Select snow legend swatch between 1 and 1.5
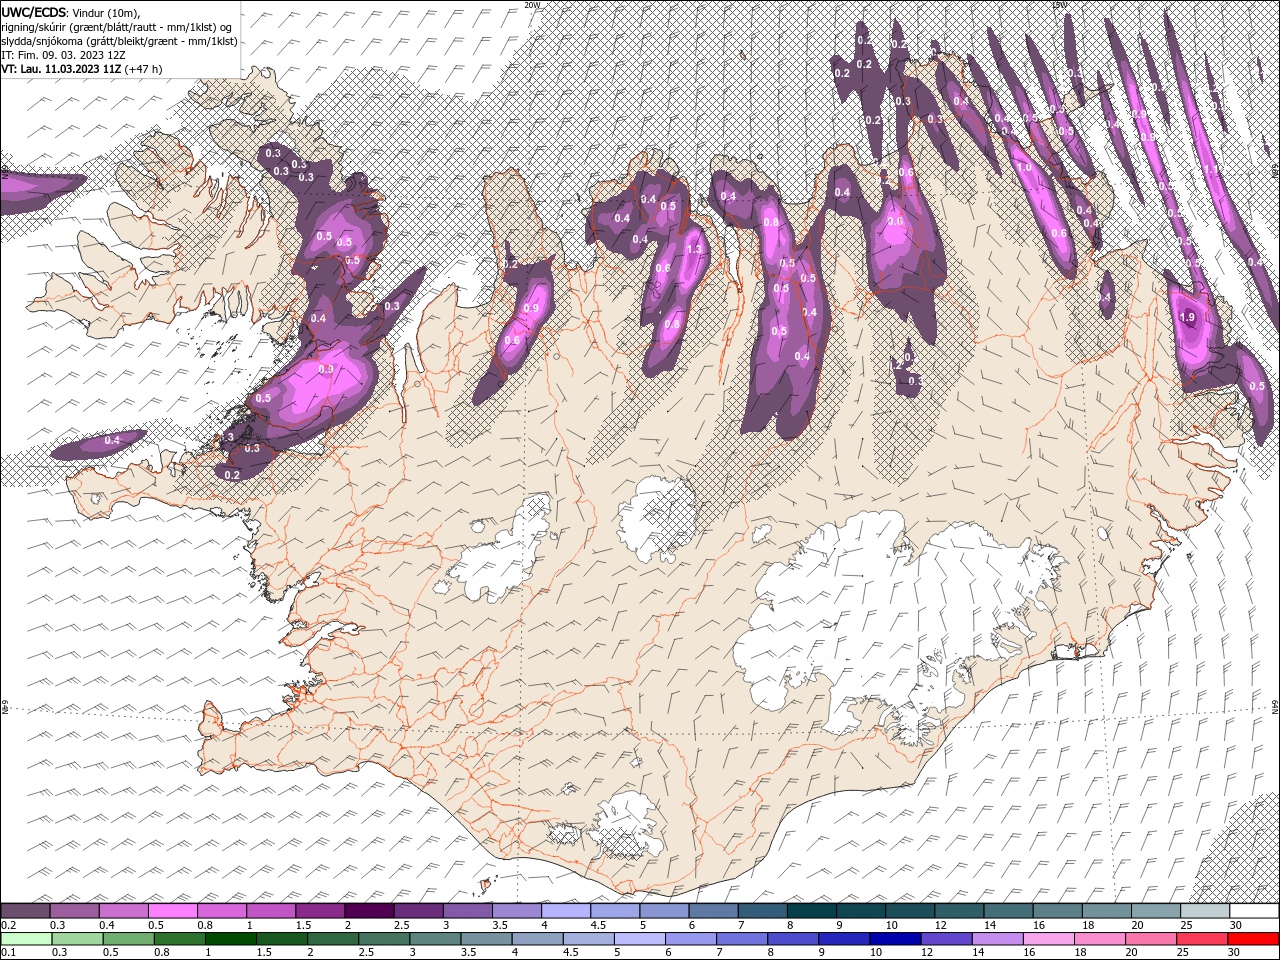This screenshot has height=960, width=1280. coord(271,911)
